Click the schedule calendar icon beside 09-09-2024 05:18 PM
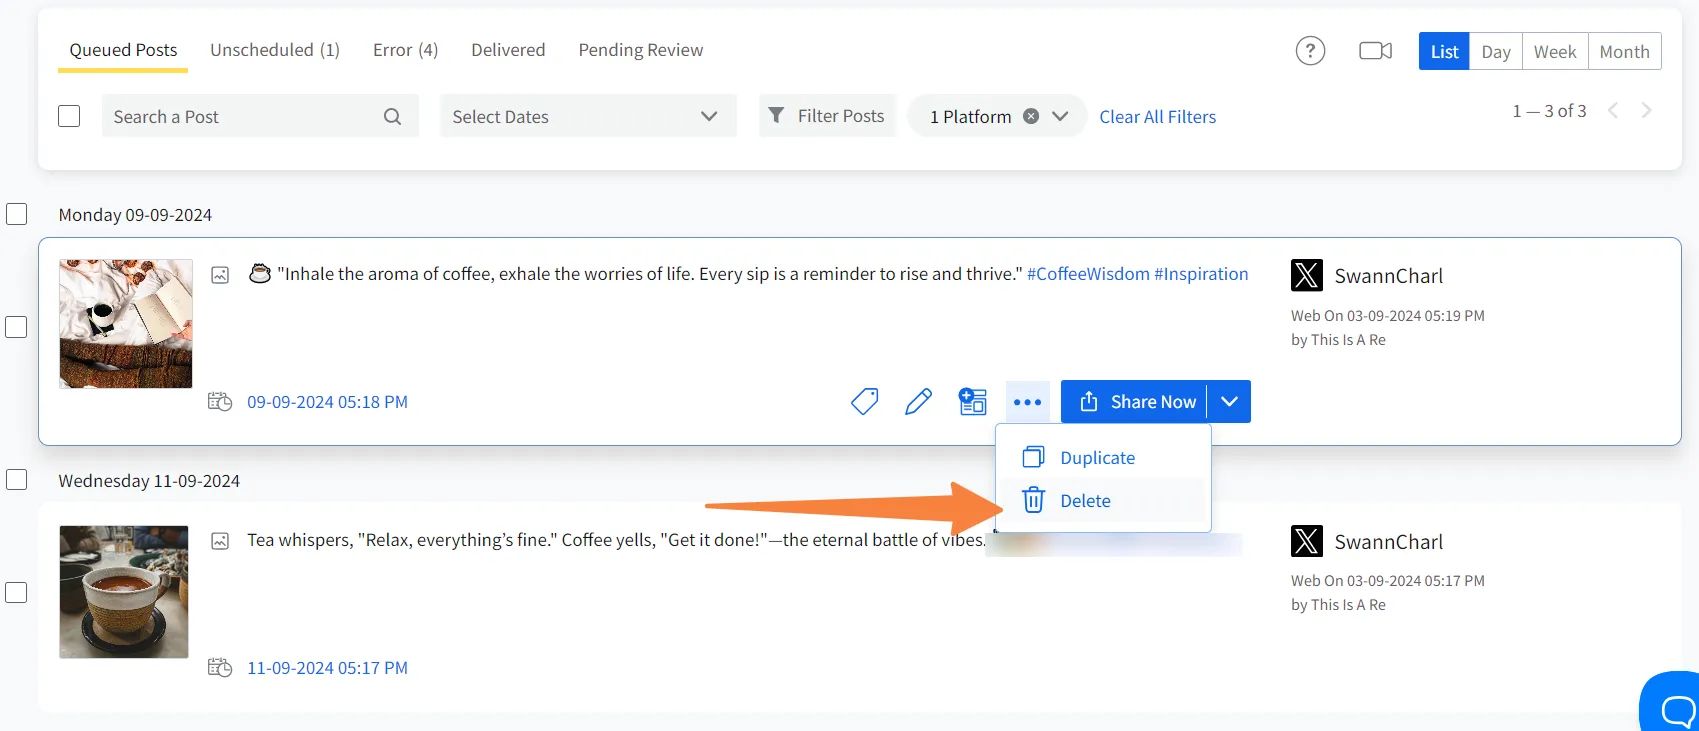The height and width of the screenshot is (731, 1699). 220,402
